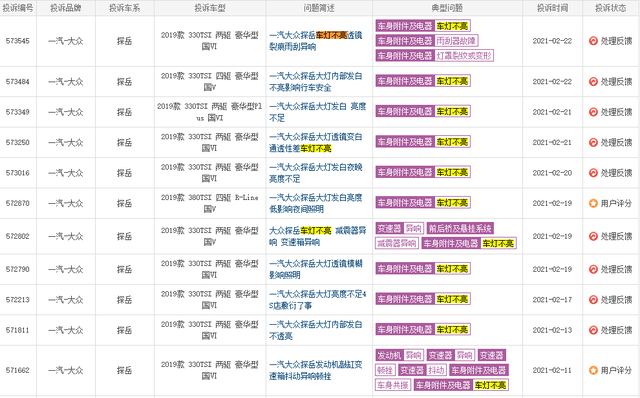Image resolution: width=640 pixels, height=398 pixels.
Task: Click status icon for complaint 573545
Action: (x=593, y=41)
